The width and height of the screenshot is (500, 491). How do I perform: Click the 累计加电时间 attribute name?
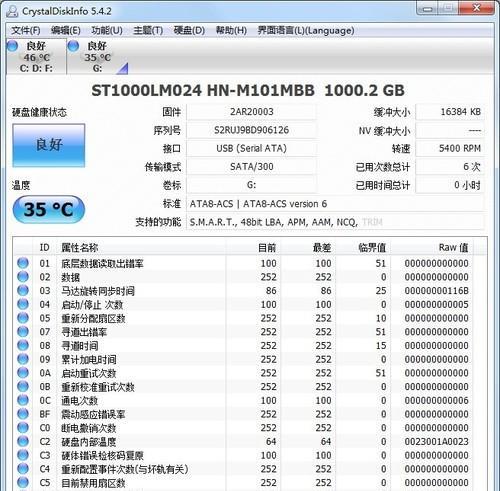coord(89,359)
